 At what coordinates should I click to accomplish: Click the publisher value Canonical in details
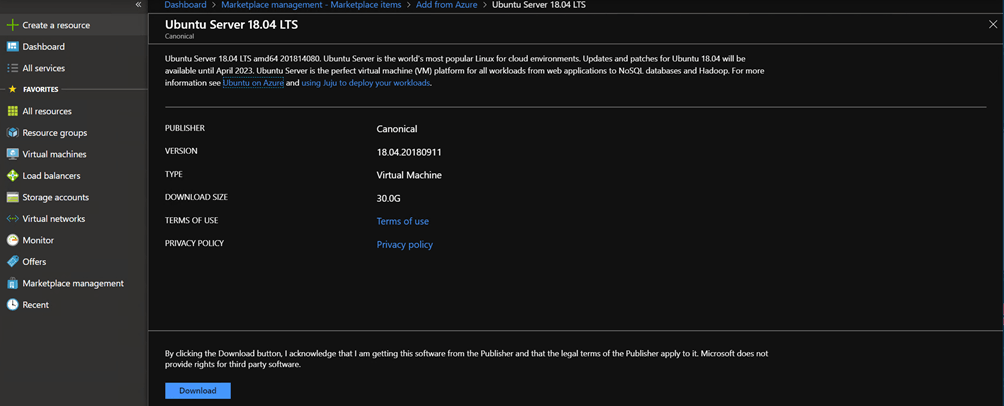[397, 129]
